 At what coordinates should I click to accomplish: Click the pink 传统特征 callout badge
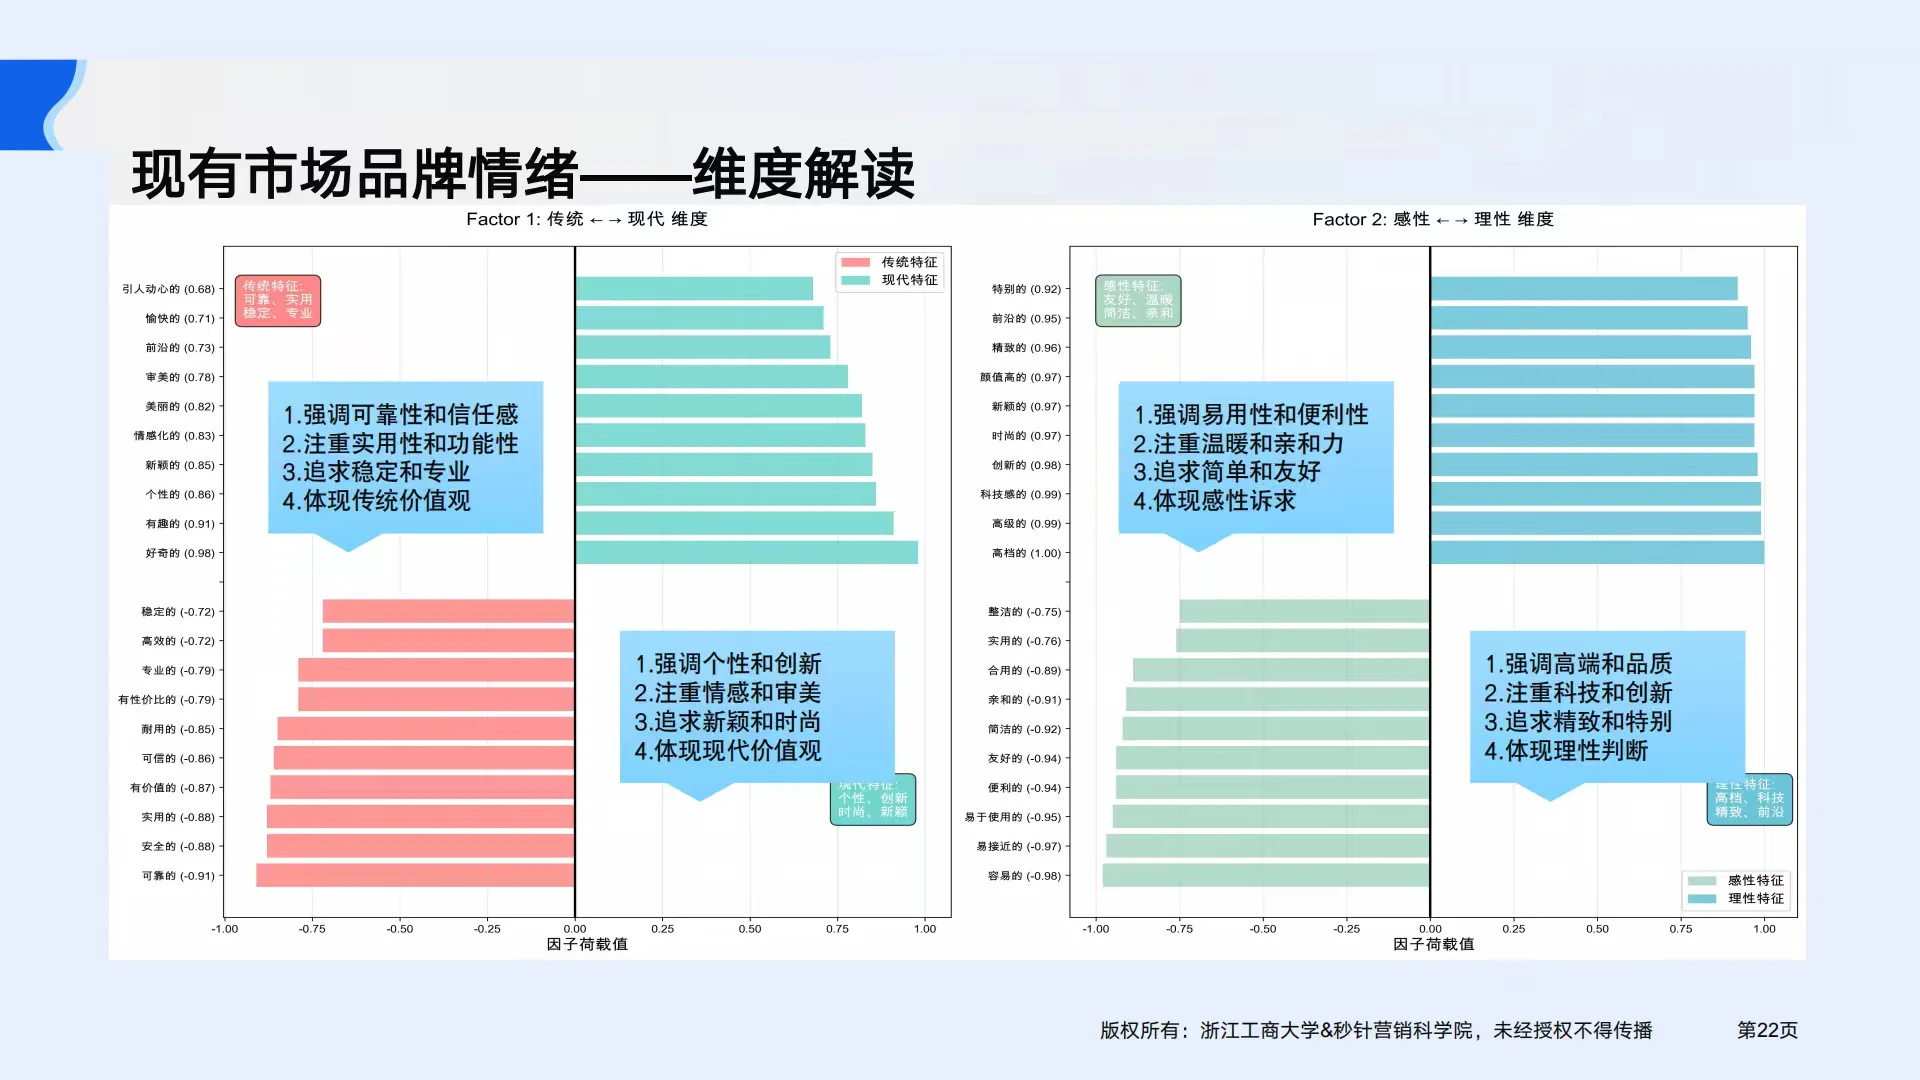(x=277, y=298)
